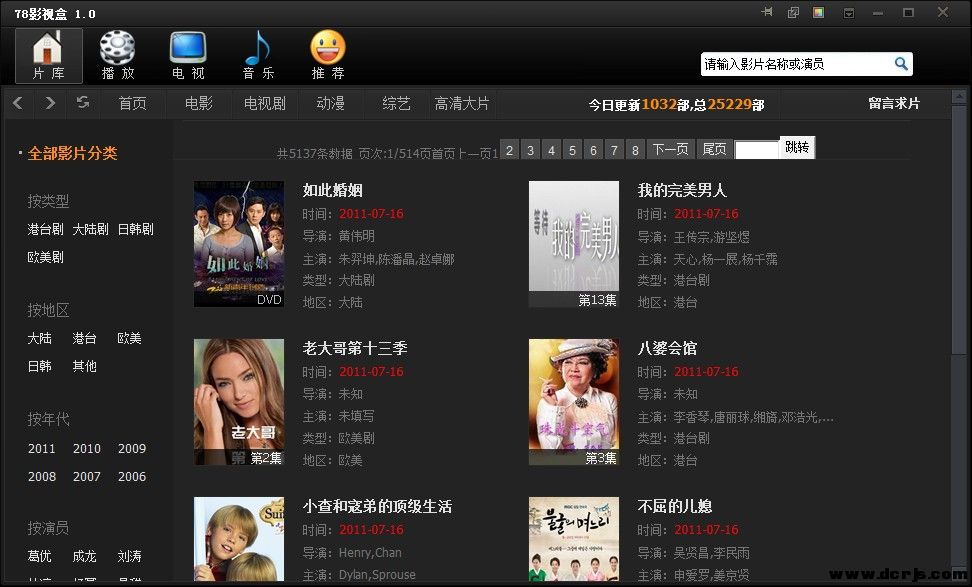Go to page 2
Image resolution: width=972 pixels, height=587 pixels.
pos(510,149)
